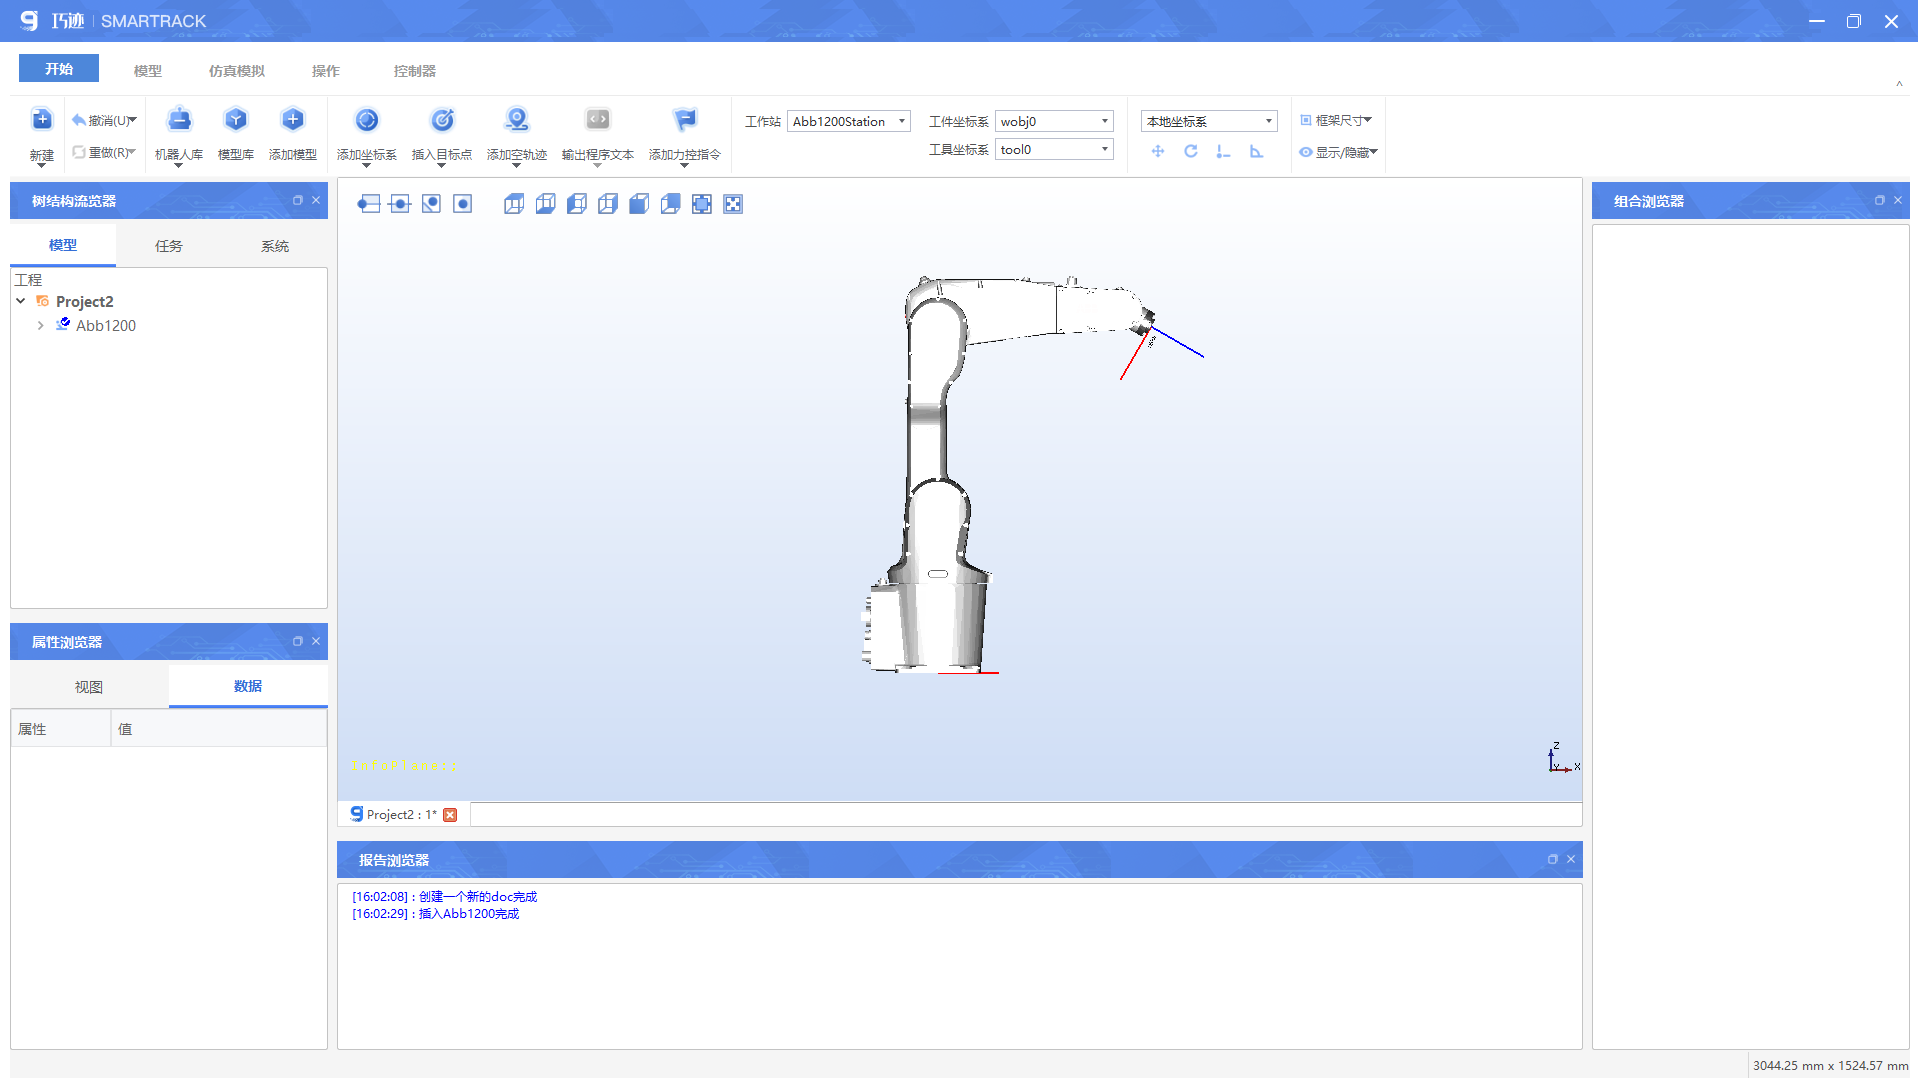Select the 仿真模拟 ribbon tab
The width and height of the screenshot is (1918, 1078).
pos(237,71)
